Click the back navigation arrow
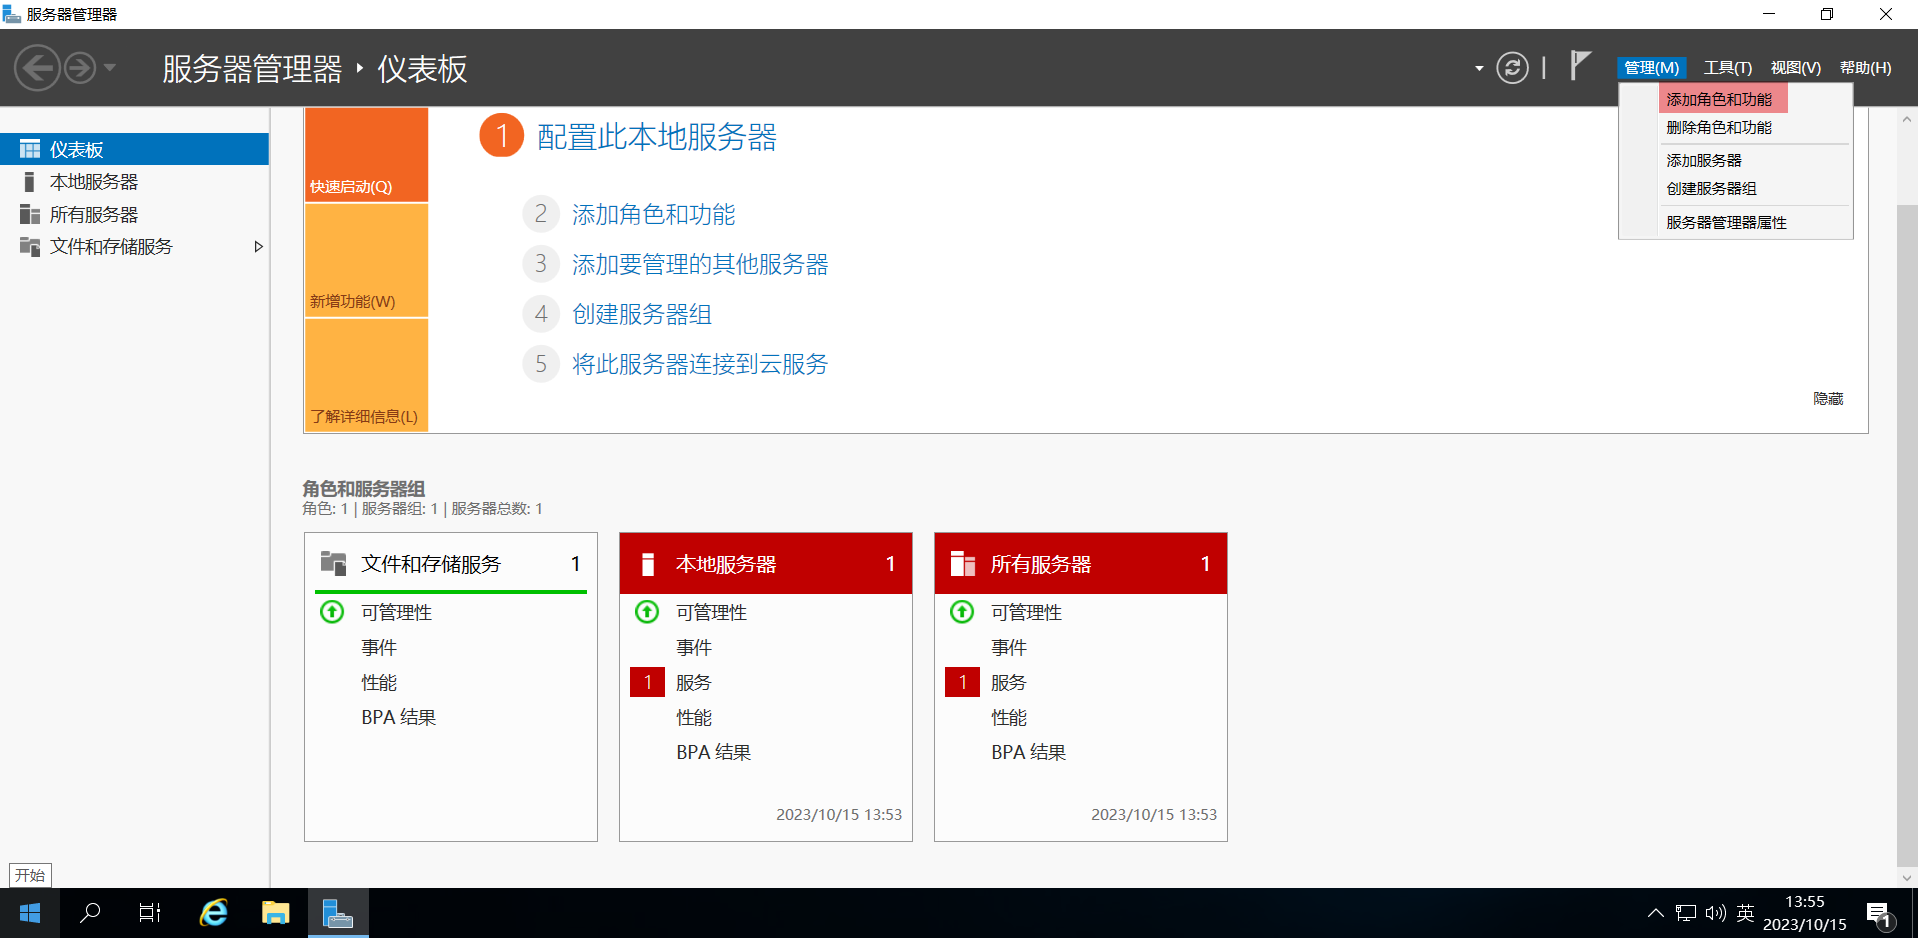This screenshot has width=1918, height=938. pyautogui.click(x=38, y=68)
